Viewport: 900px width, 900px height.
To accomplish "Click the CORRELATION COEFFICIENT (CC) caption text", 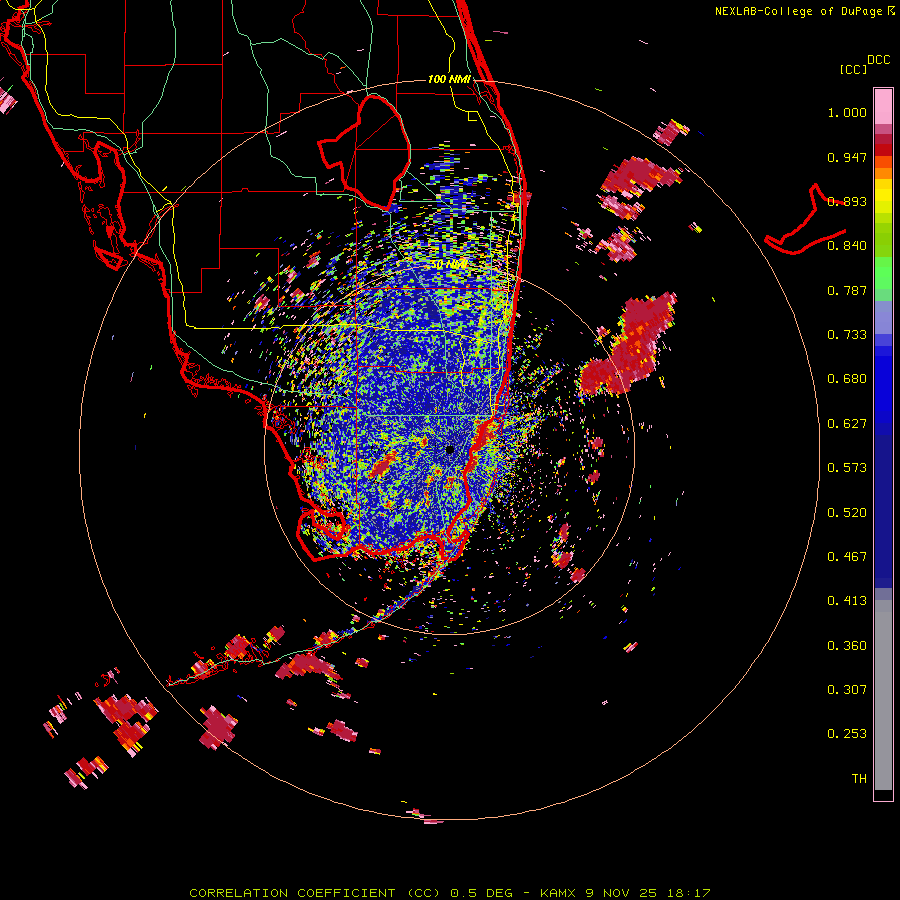I will [x=315, y=893].
